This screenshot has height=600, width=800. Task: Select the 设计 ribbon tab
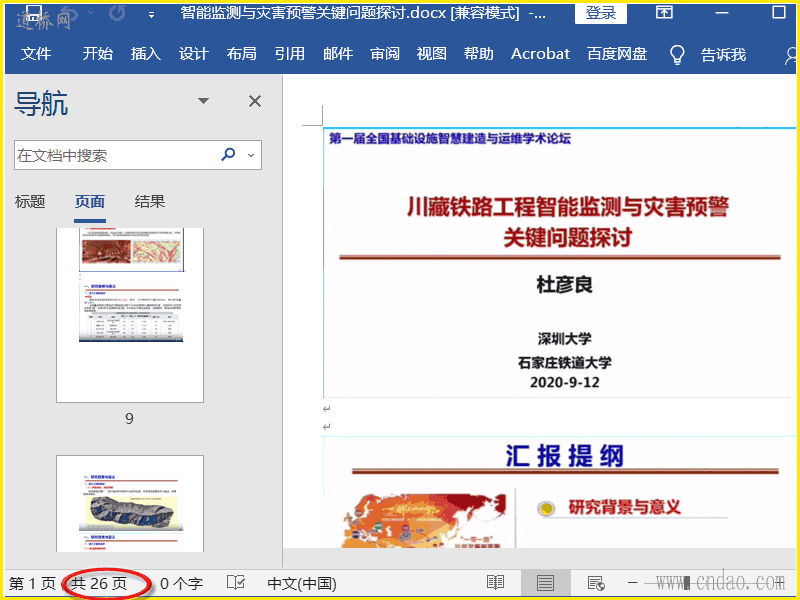[193, 54]
